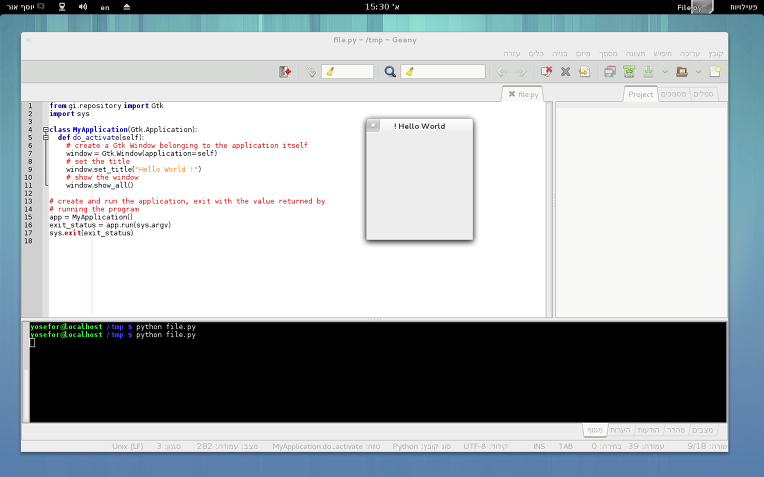Click the TAB indicator in status bar
764x477 pixels.
pyautogui.click(x=565, y=446)
